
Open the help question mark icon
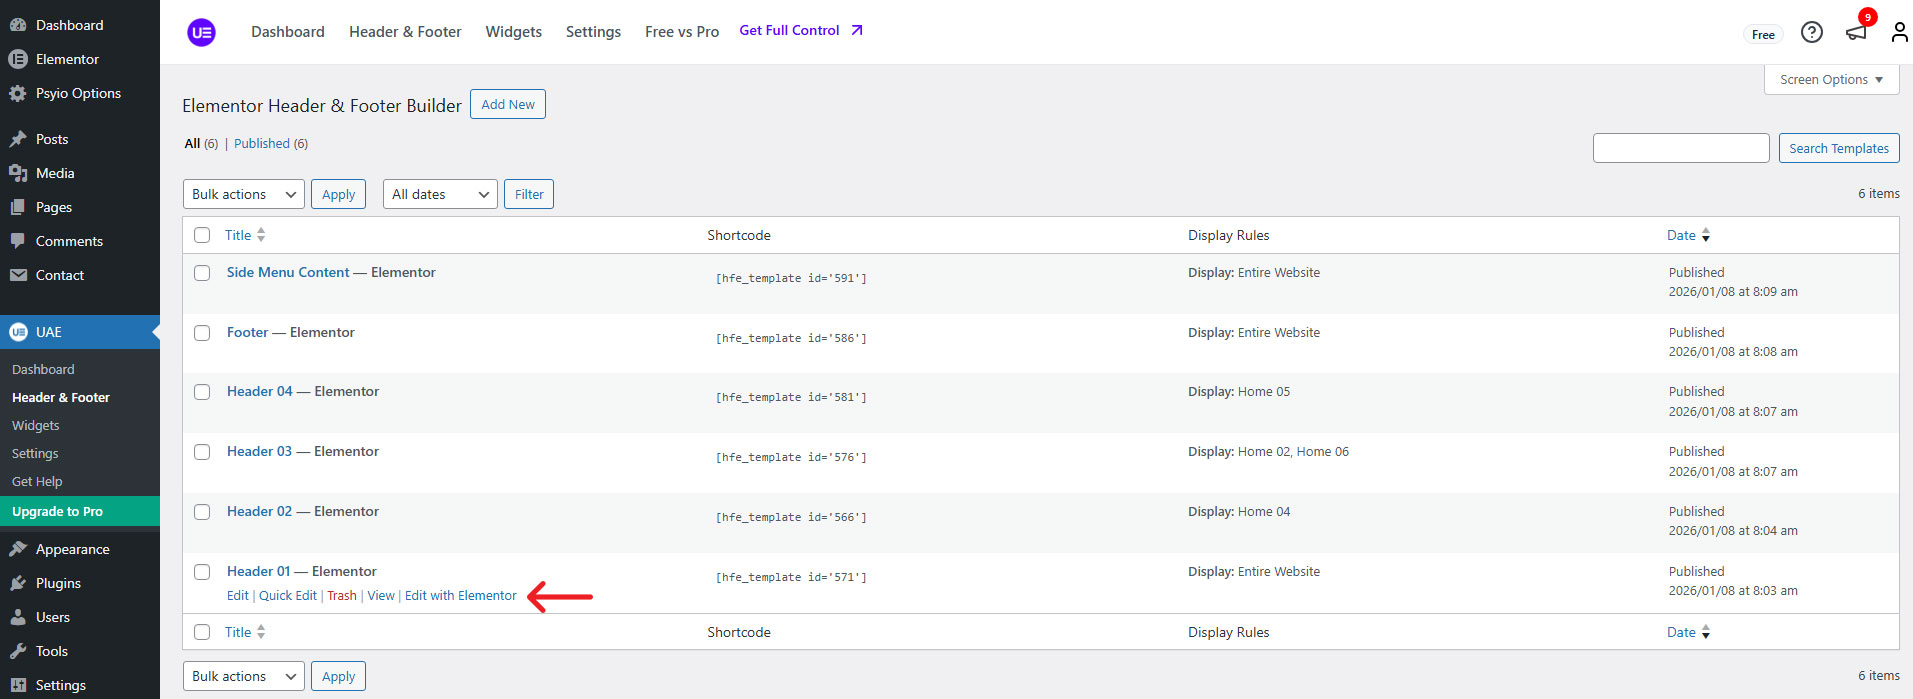coord(1811,32)
